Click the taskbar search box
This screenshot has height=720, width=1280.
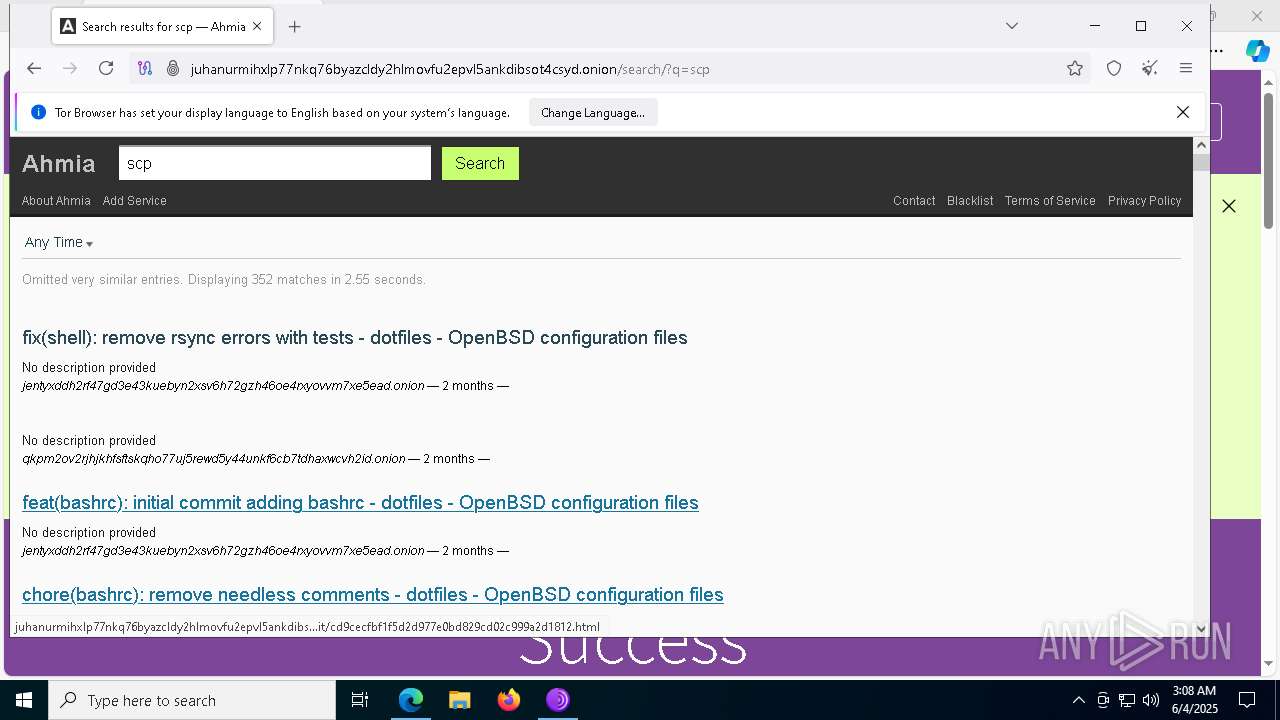click(192, 700)
